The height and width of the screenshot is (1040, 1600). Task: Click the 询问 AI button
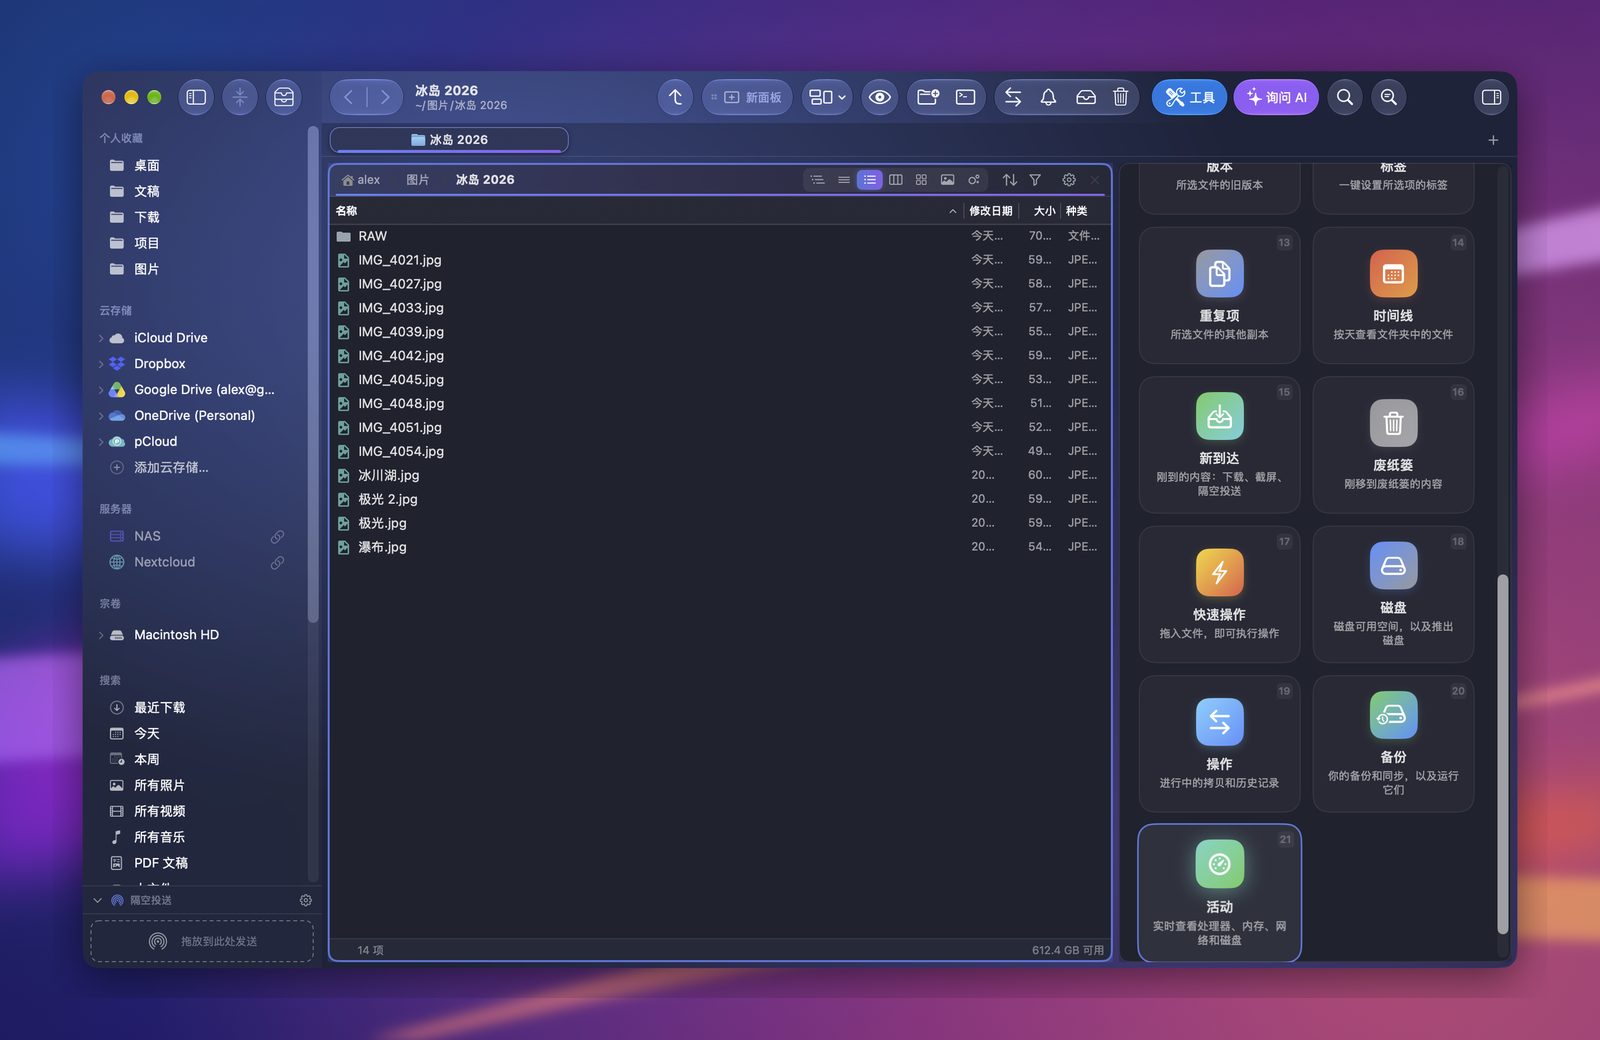coord(1276,97)
